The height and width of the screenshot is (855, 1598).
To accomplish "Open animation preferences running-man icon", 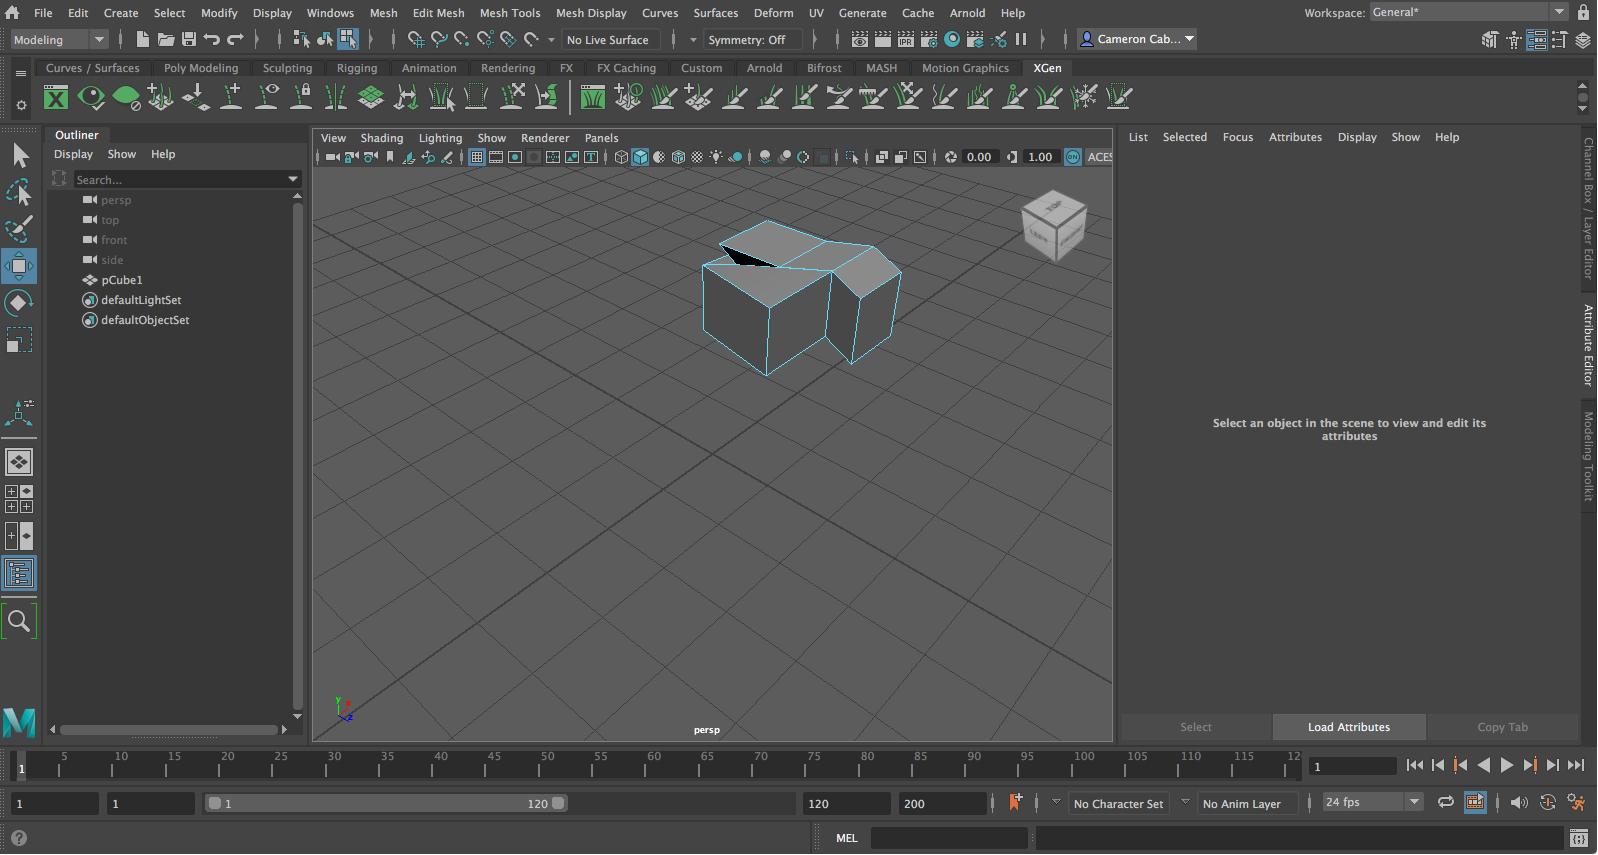I will click(x=1577, y=802).
